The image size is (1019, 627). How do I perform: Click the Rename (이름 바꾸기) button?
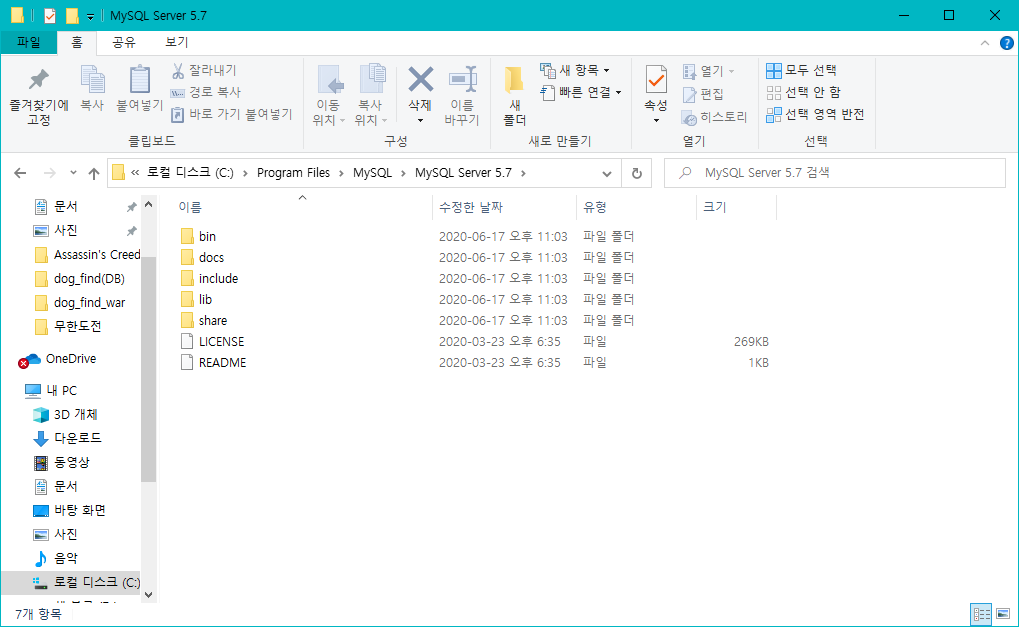tap(462, 96)
